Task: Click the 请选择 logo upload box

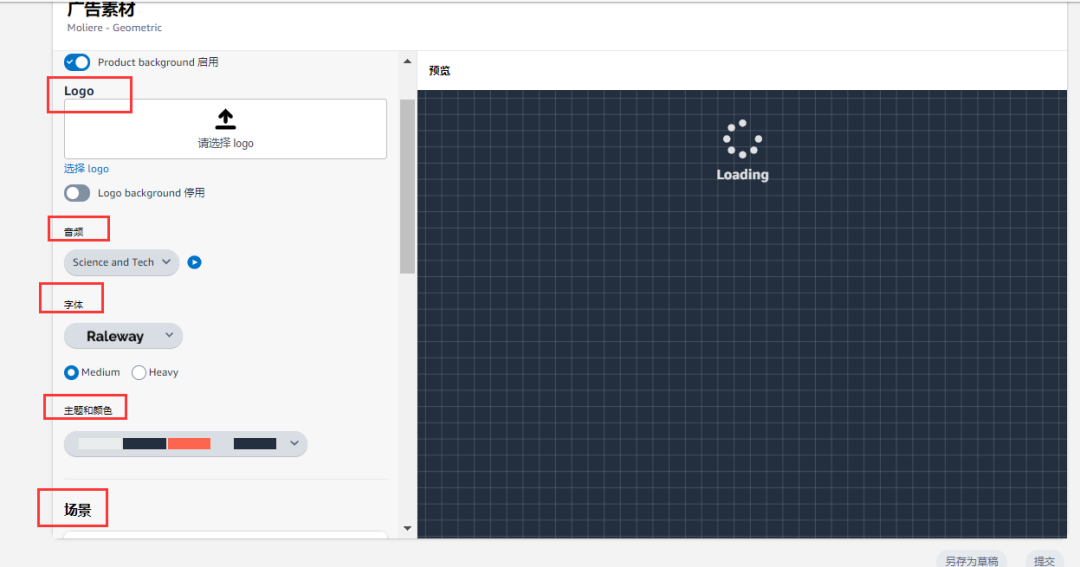Action: 225,129
